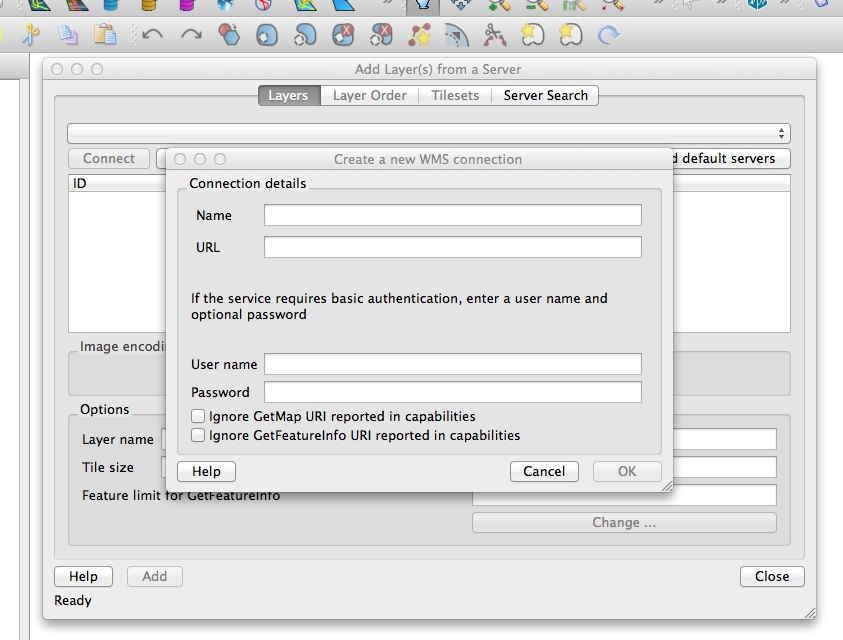
Task: Close the Add Layer(s) from a Server window
Action: tap(57, 69)
